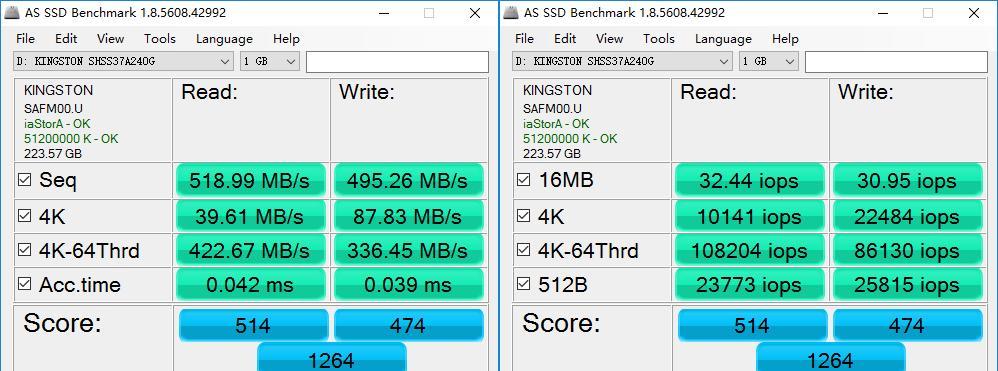Click the iaStorA - OK status in left window
Screen dimensions: 998x371
click(57, 123)
